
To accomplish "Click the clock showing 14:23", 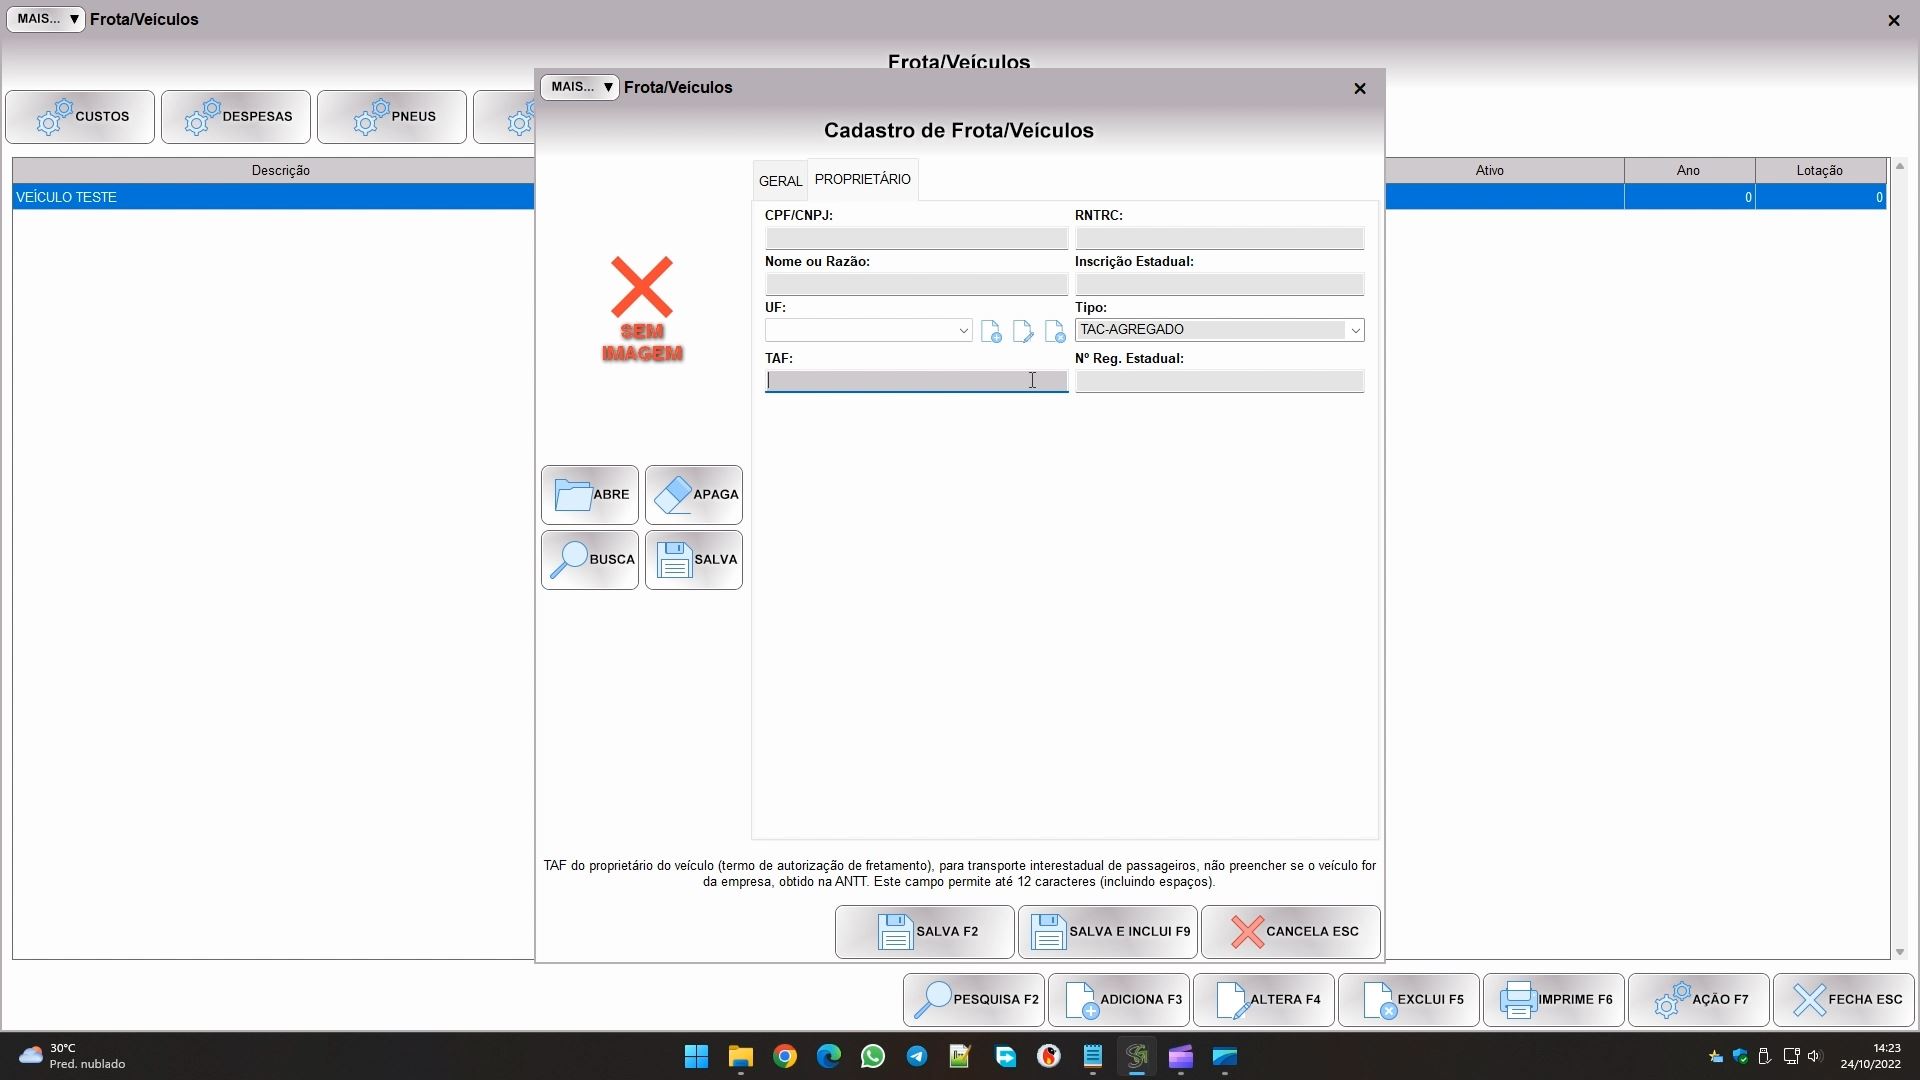I will (x=1871, y=1057).
